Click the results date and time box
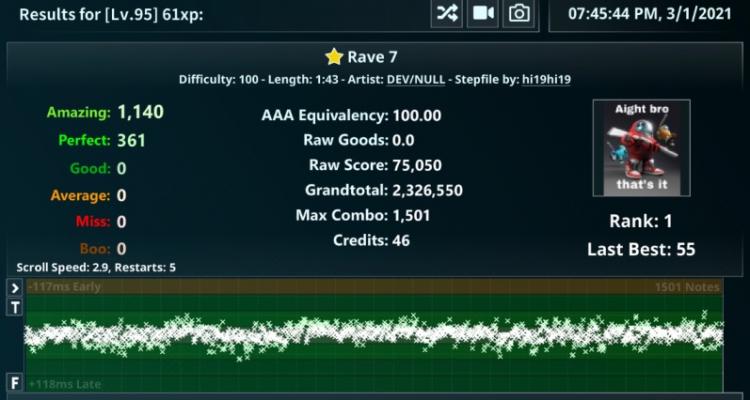This screenshot has width=750, height=400. [649, 14]
